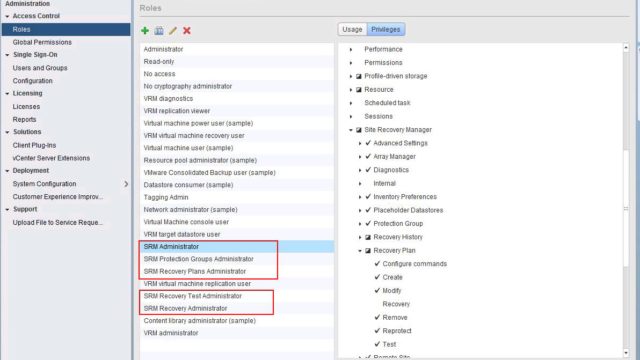Viewport: 640px width, 360px height.
Task: Collapse the Single Sign-On section
Action: 7,55
